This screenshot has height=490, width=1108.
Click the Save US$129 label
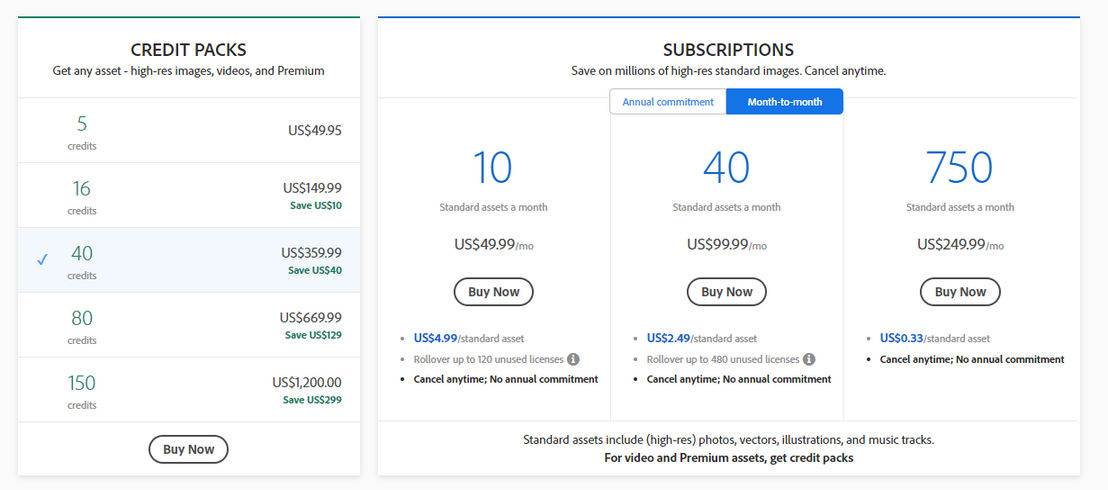[313, 335]
